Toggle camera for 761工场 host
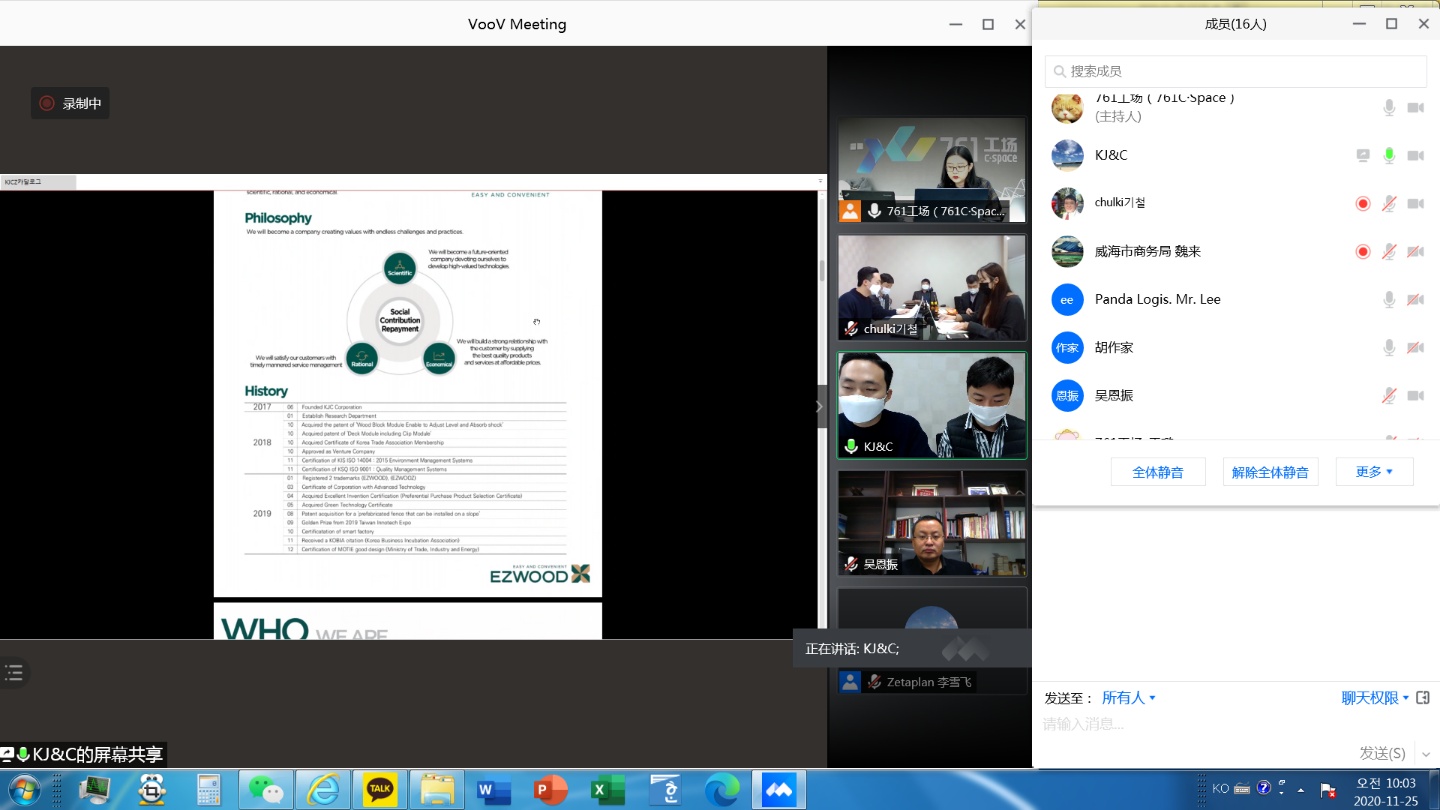 [x=1415, y=107]
